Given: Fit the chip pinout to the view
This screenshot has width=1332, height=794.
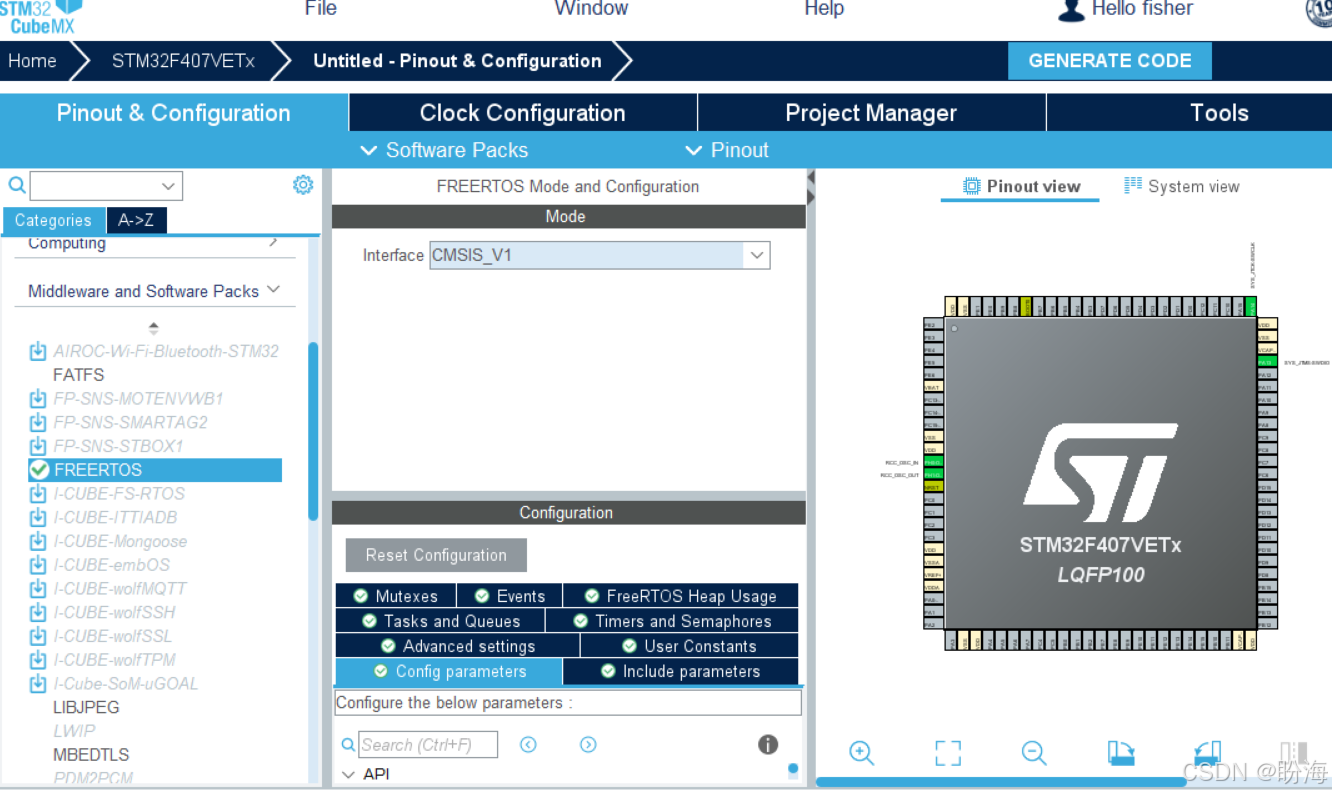Looking at the screenshot, I should (948, 753).
